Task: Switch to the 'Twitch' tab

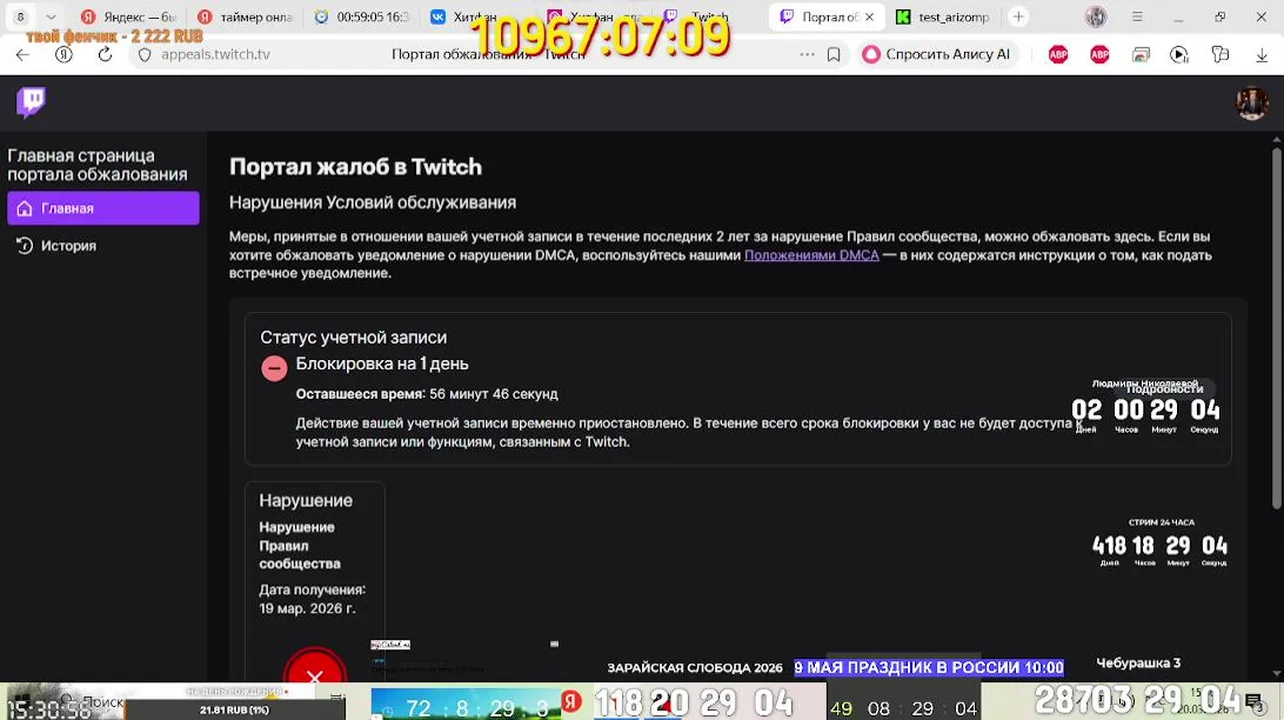Action: point(710,17)
